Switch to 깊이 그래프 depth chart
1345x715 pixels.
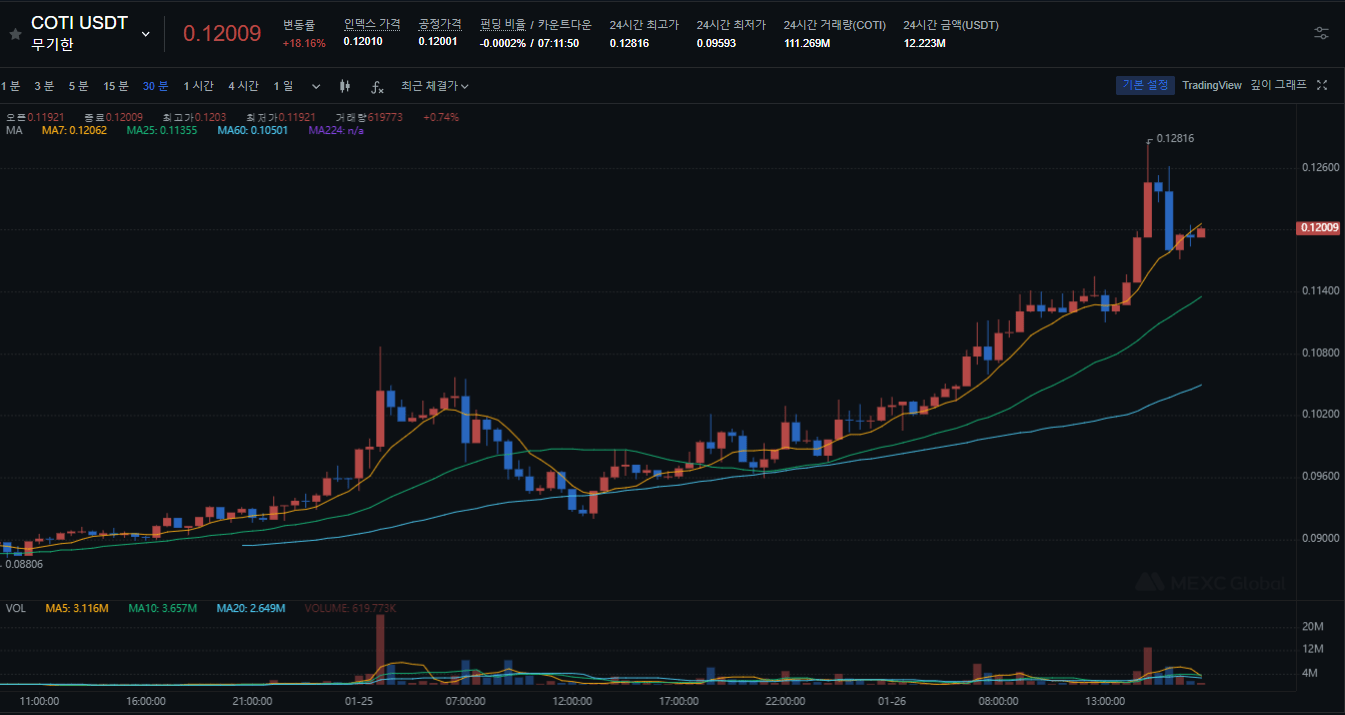[1278, 85]
